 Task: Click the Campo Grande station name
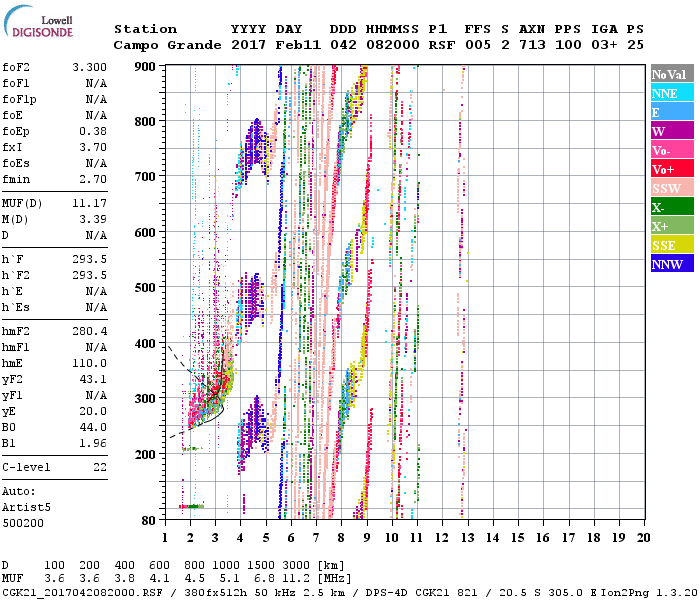167,45
